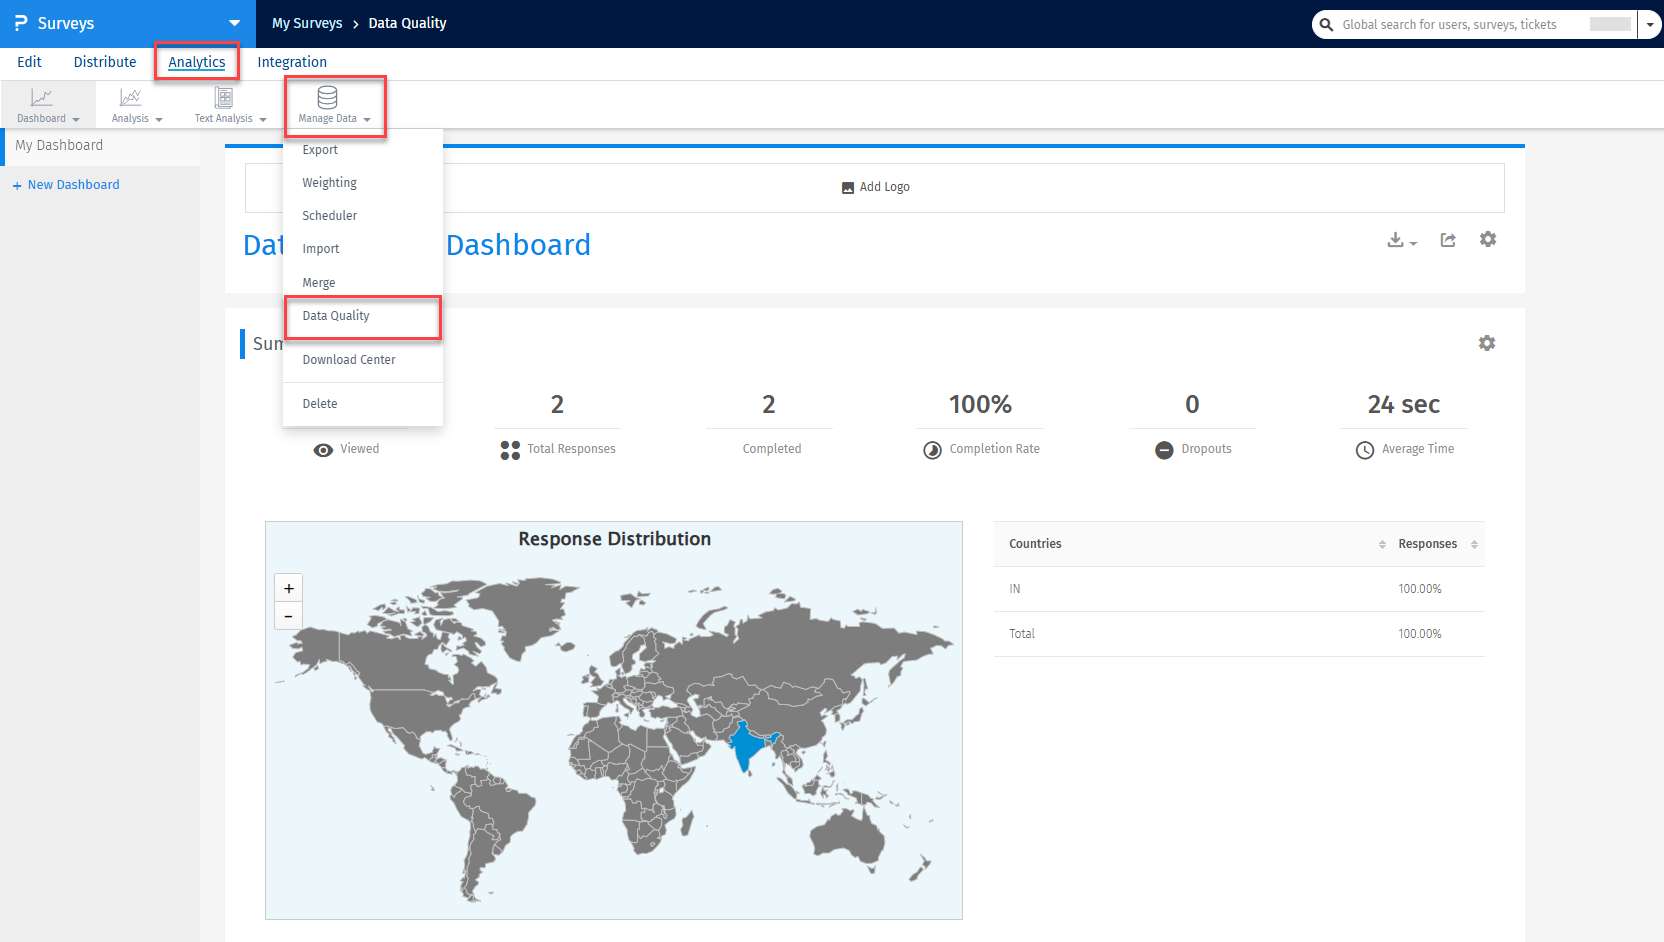Open the Integration tab

(x=292, y=62)
